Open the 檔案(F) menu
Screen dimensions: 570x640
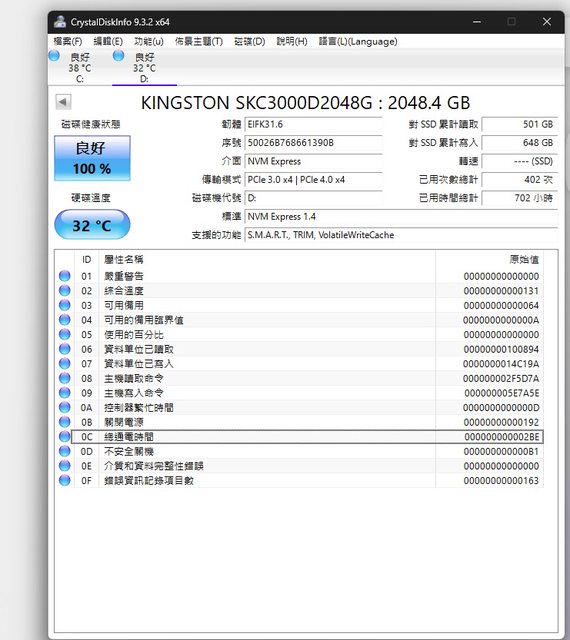pos(68,41)
